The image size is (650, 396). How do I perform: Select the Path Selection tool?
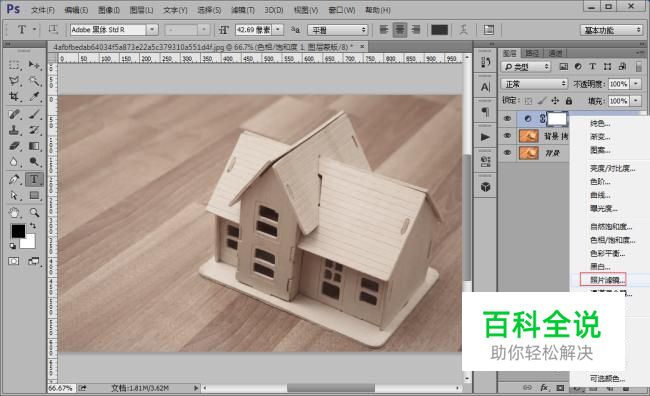coord(15,195)
